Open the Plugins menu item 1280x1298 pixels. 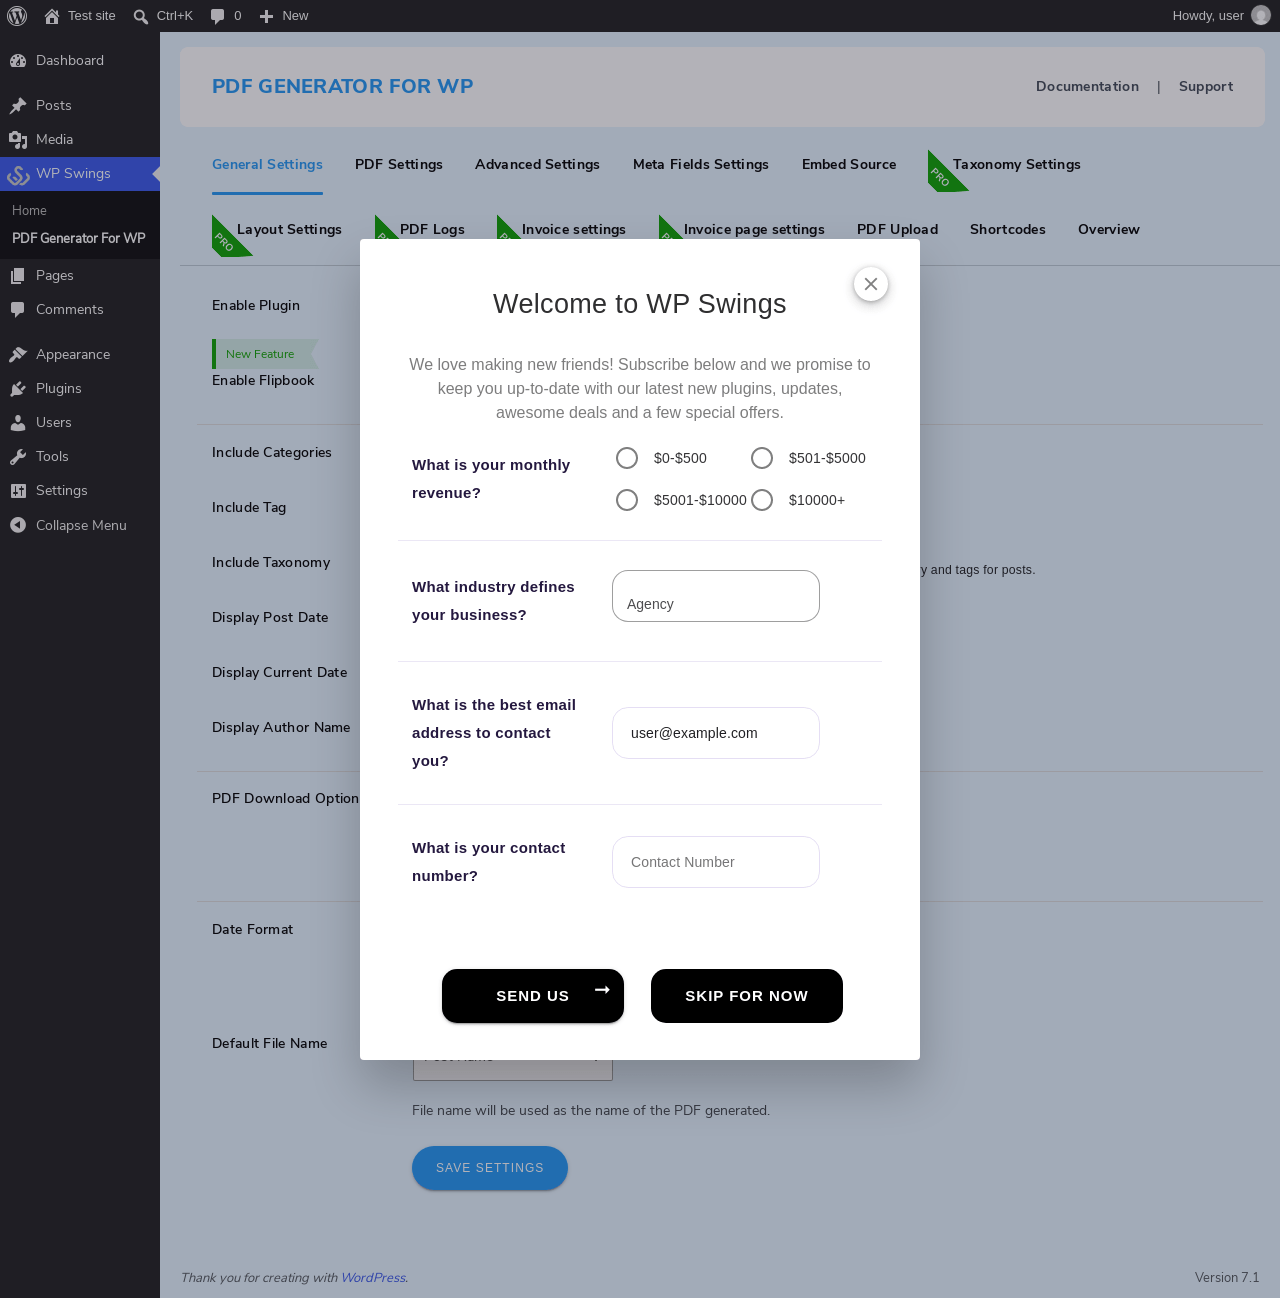[80, 389]
